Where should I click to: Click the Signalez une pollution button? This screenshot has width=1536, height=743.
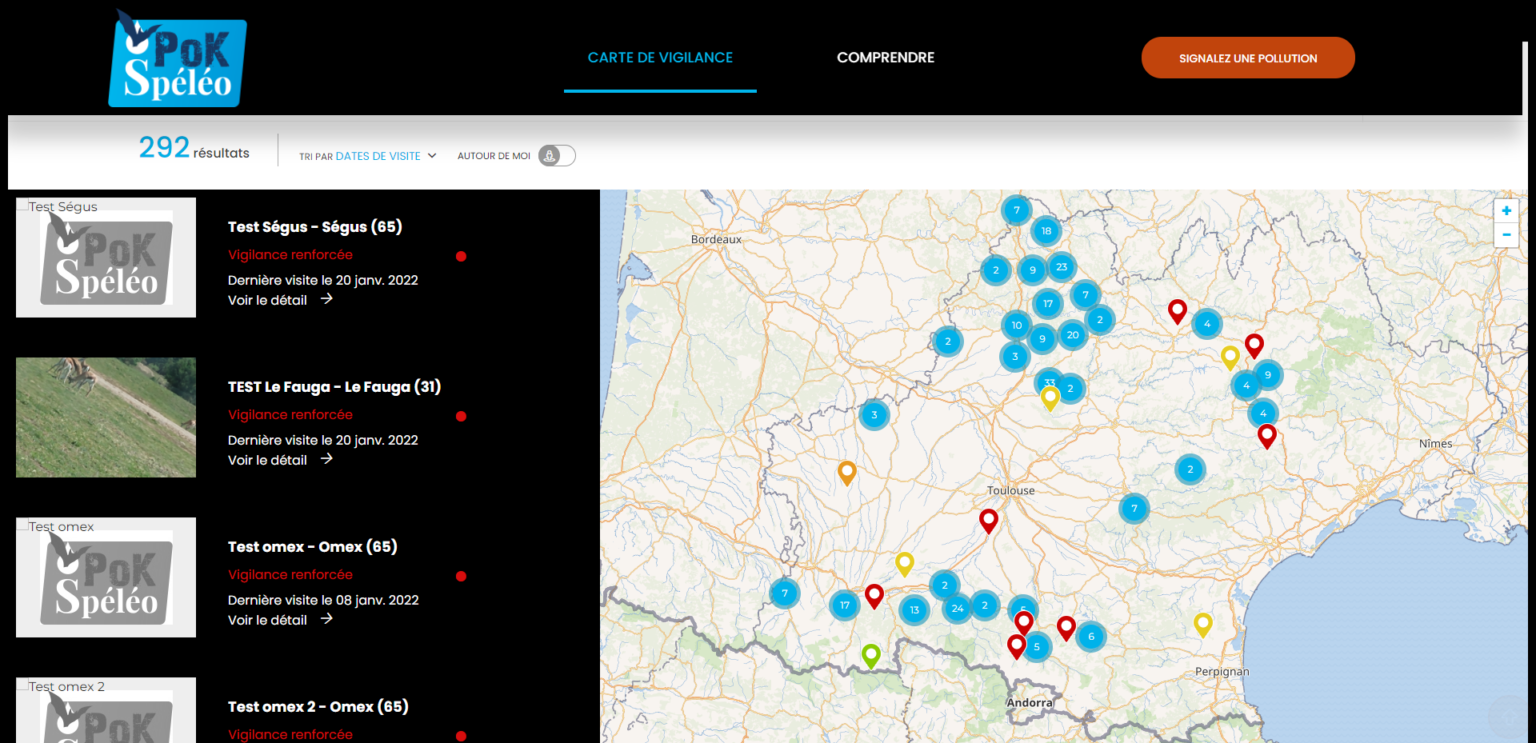tap(1248, 58)
